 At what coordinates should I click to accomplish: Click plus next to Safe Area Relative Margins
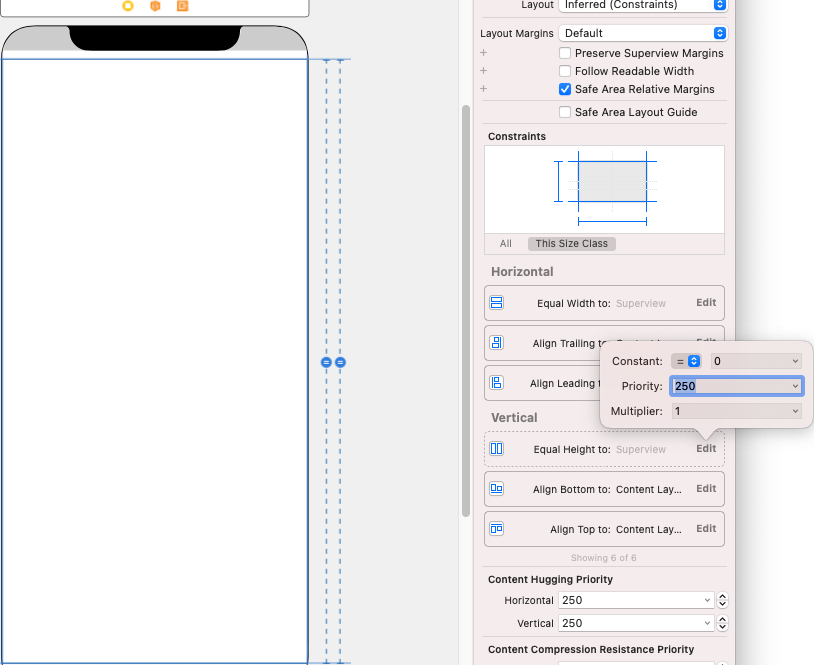tap(483, 89)
